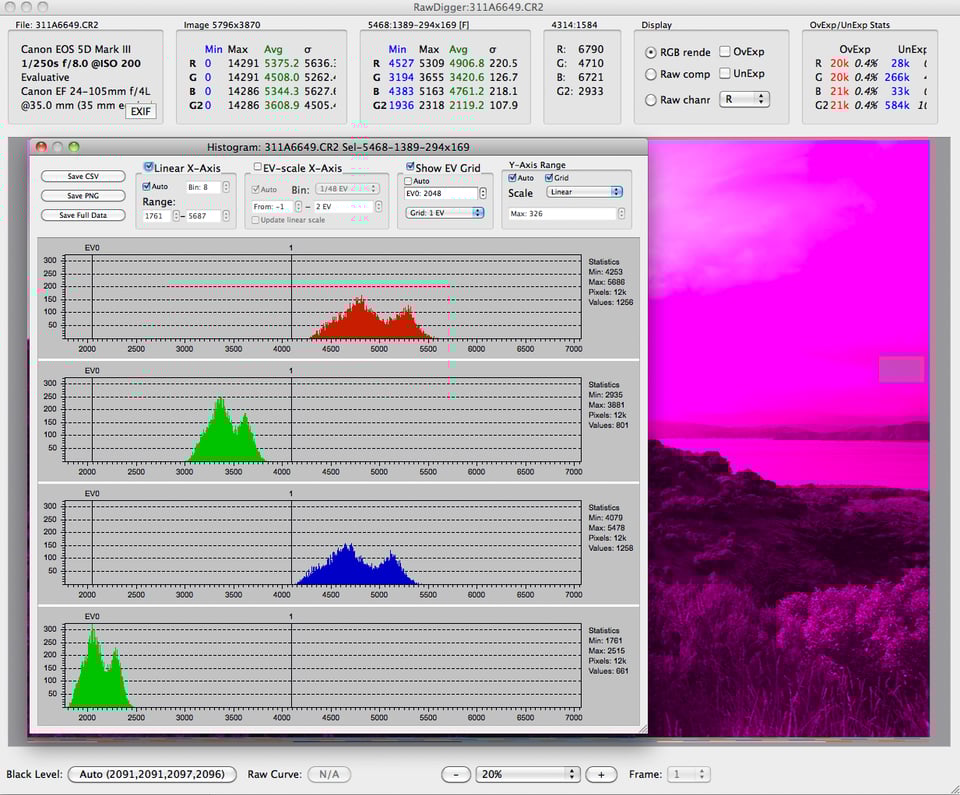Click the EV0: 2048 input field

coord(440,194)
